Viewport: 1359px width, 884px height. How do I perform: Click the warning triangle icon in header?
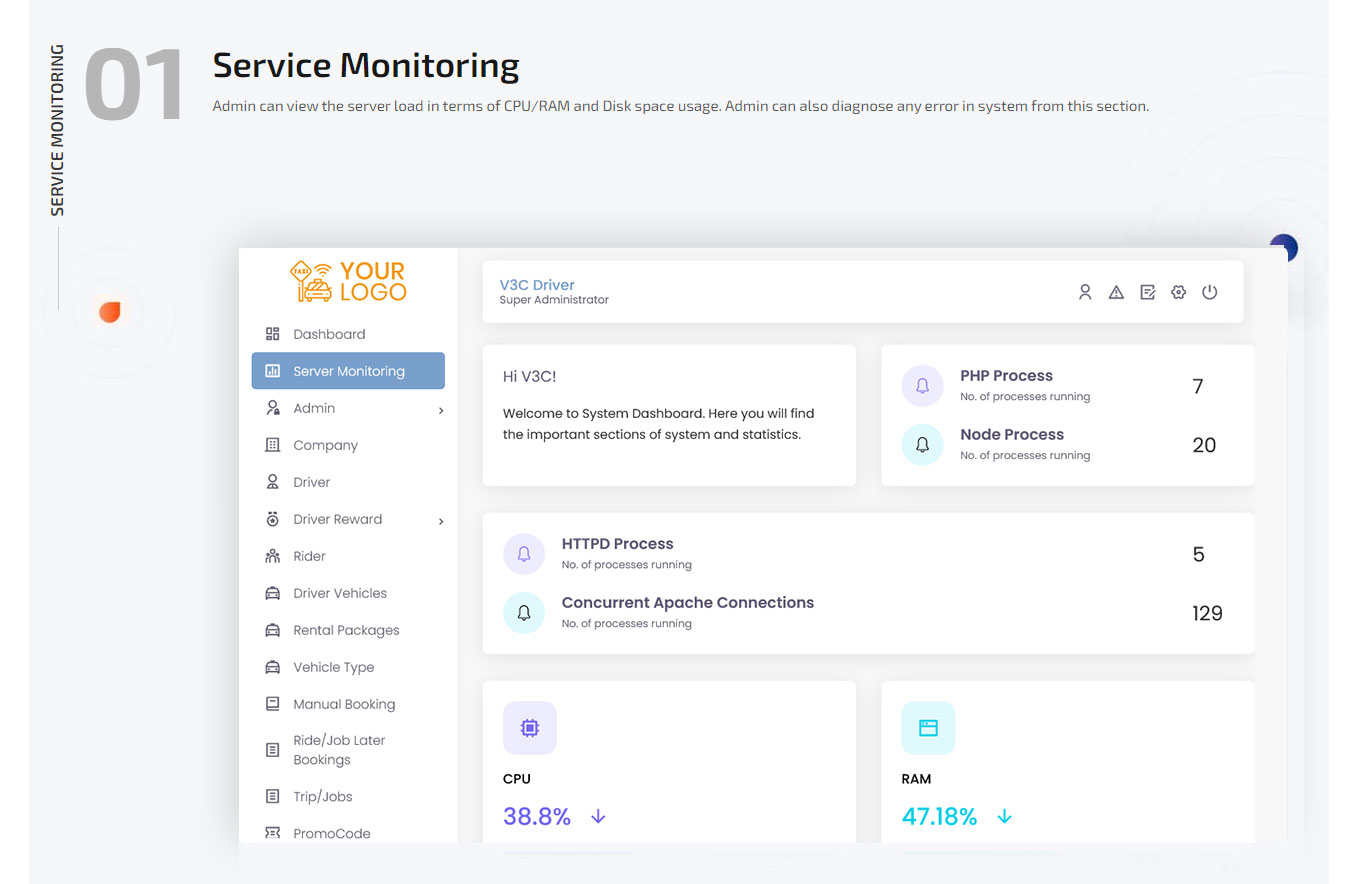click(x=1116, y=292)
